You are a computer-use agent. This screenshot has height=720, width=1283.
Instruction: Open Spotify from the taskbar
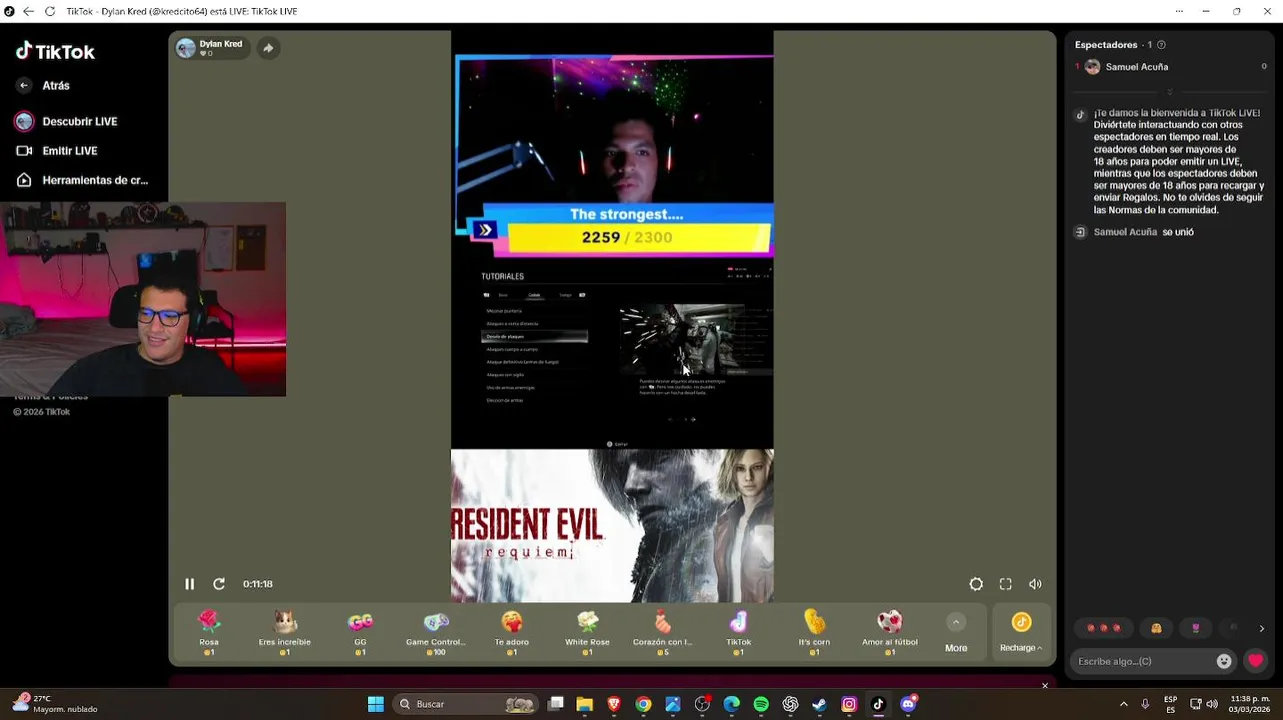tap(761, 704)
